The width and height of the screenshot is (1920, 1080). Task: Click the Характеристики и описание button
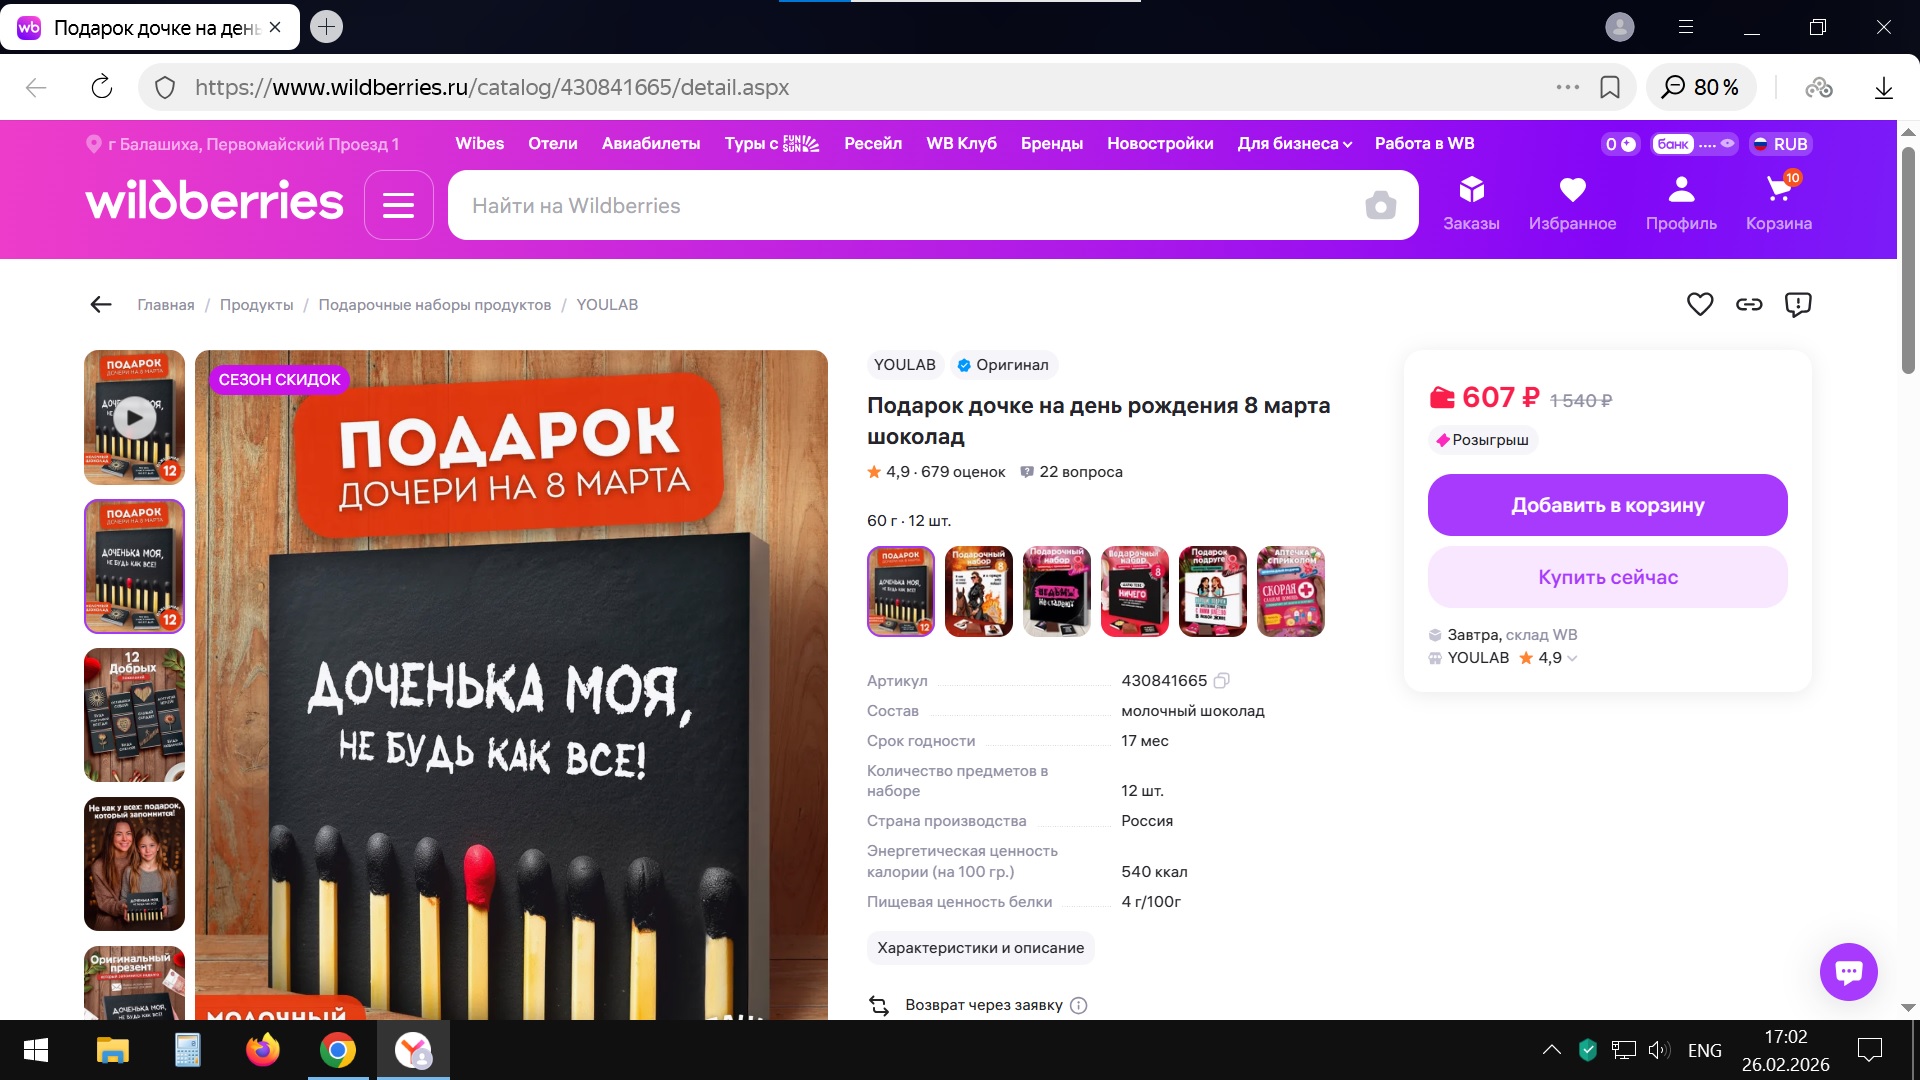click(980, 948)
